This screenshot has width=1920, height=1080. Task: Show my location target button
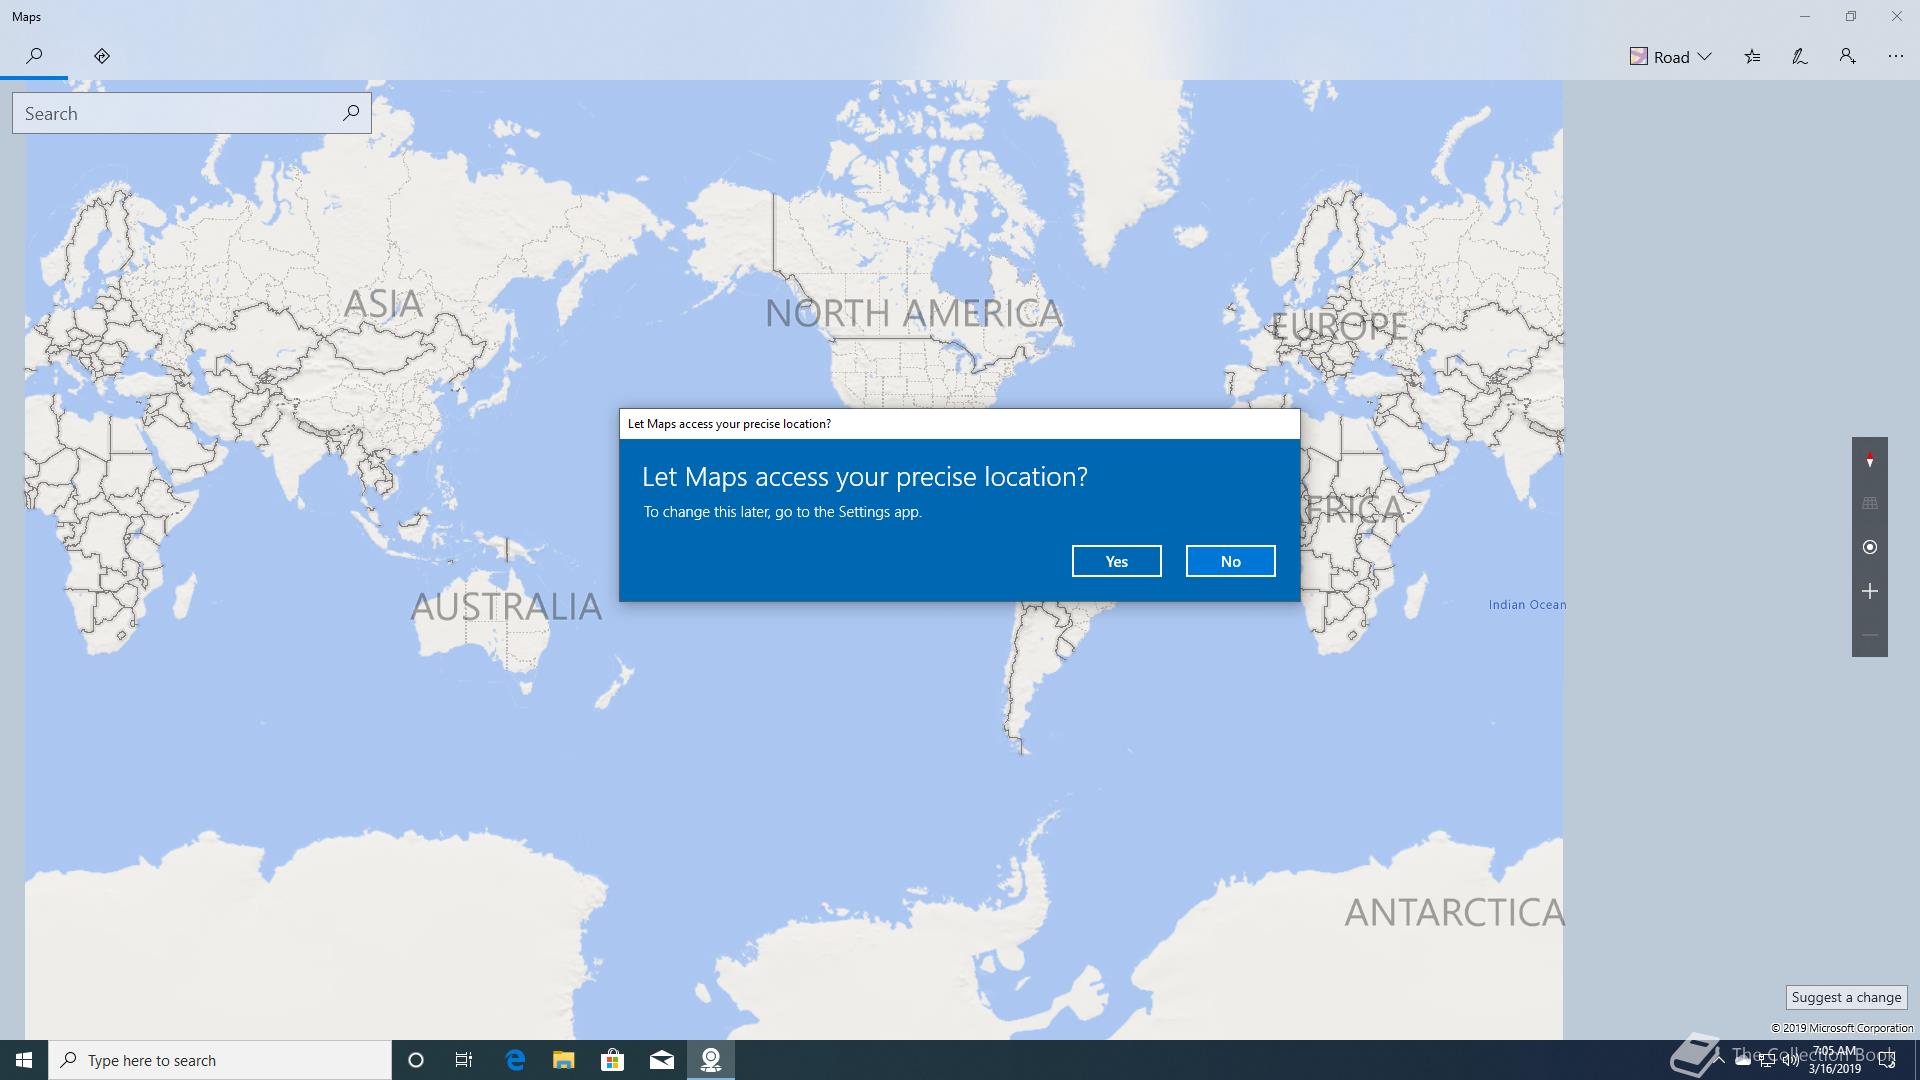(1869, 547)
